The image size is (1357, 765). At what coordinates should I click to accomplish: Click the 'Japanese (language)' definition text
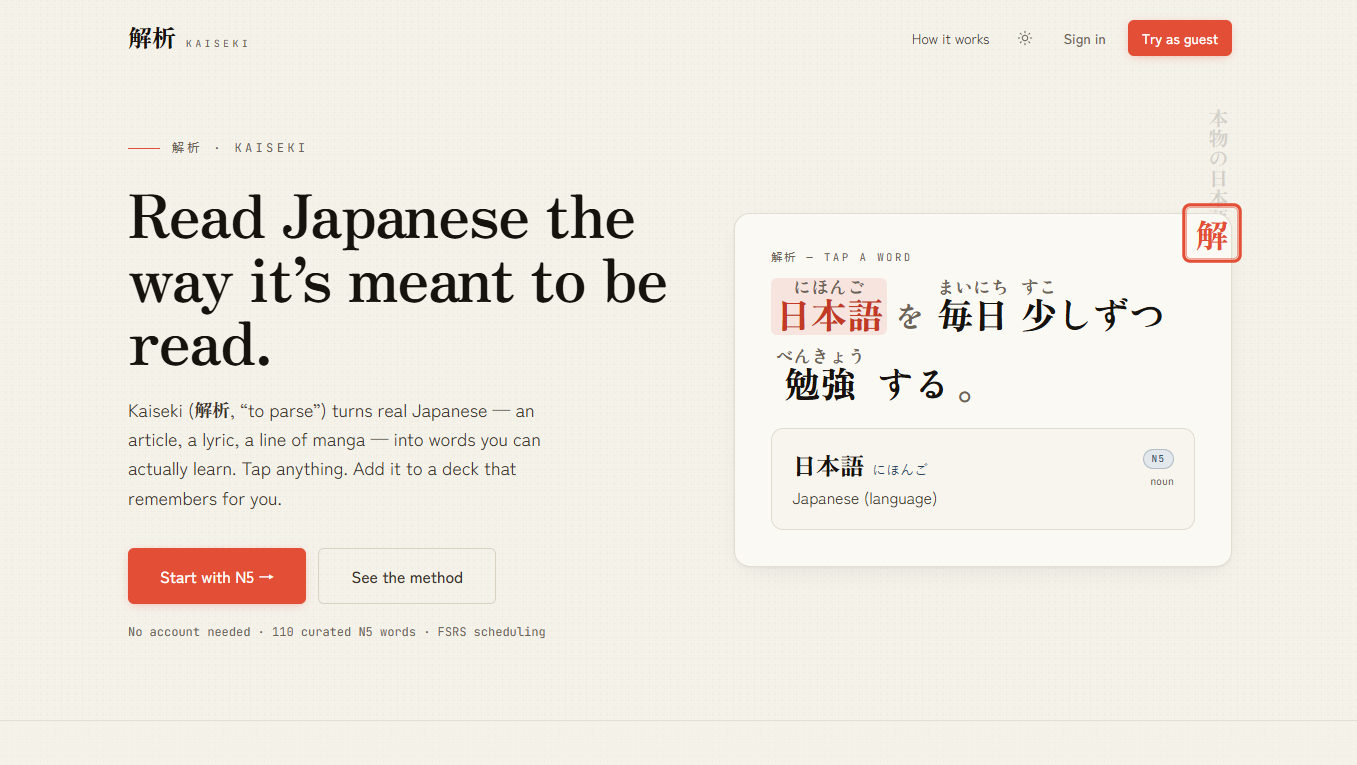[865, 499]
